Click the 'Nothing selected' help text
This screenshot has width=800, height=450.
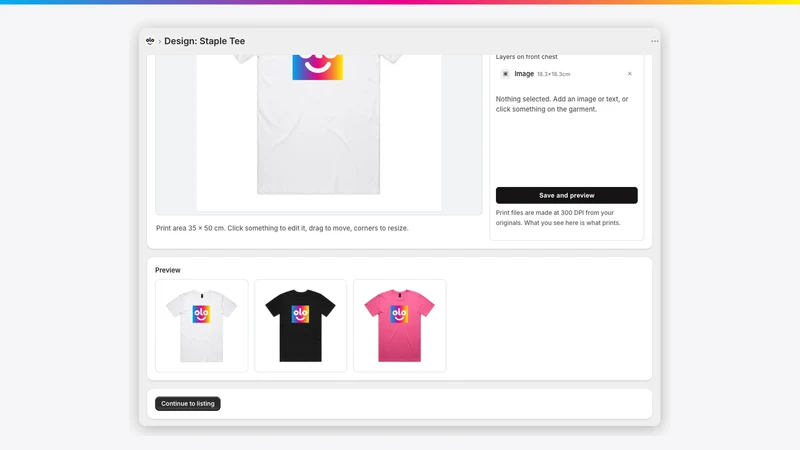pyautogui.click(x=562, y=104)
